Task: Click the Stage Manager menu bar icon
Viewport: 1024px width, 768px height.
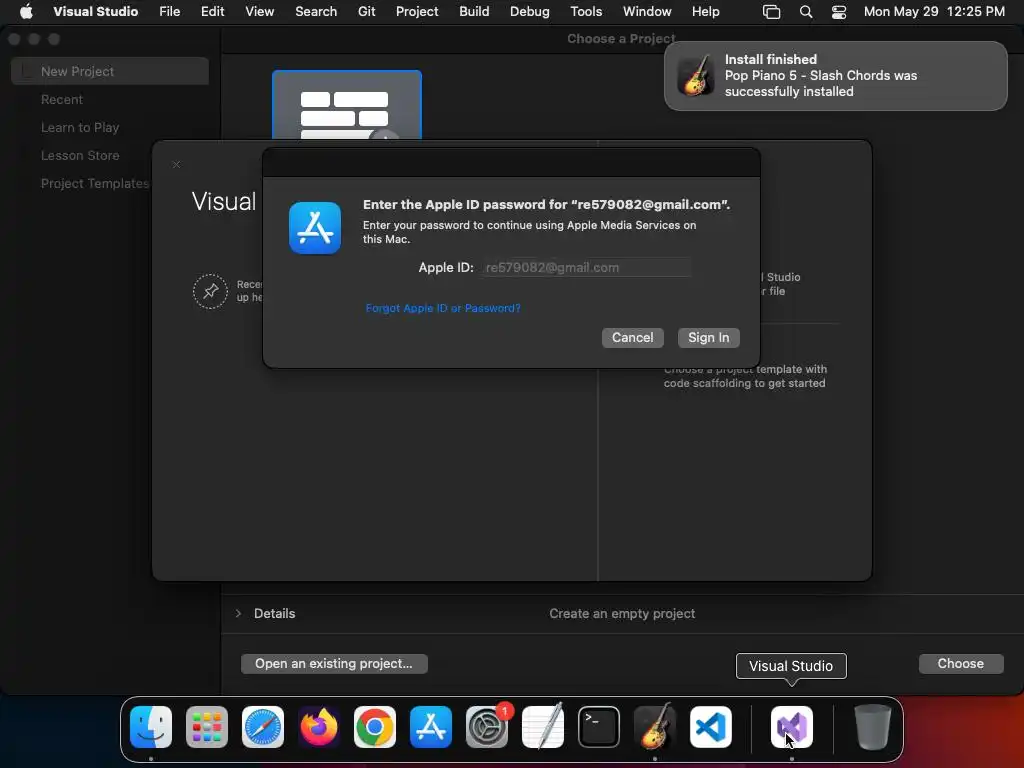Action: pyautogui.click(x=771, y=12)
